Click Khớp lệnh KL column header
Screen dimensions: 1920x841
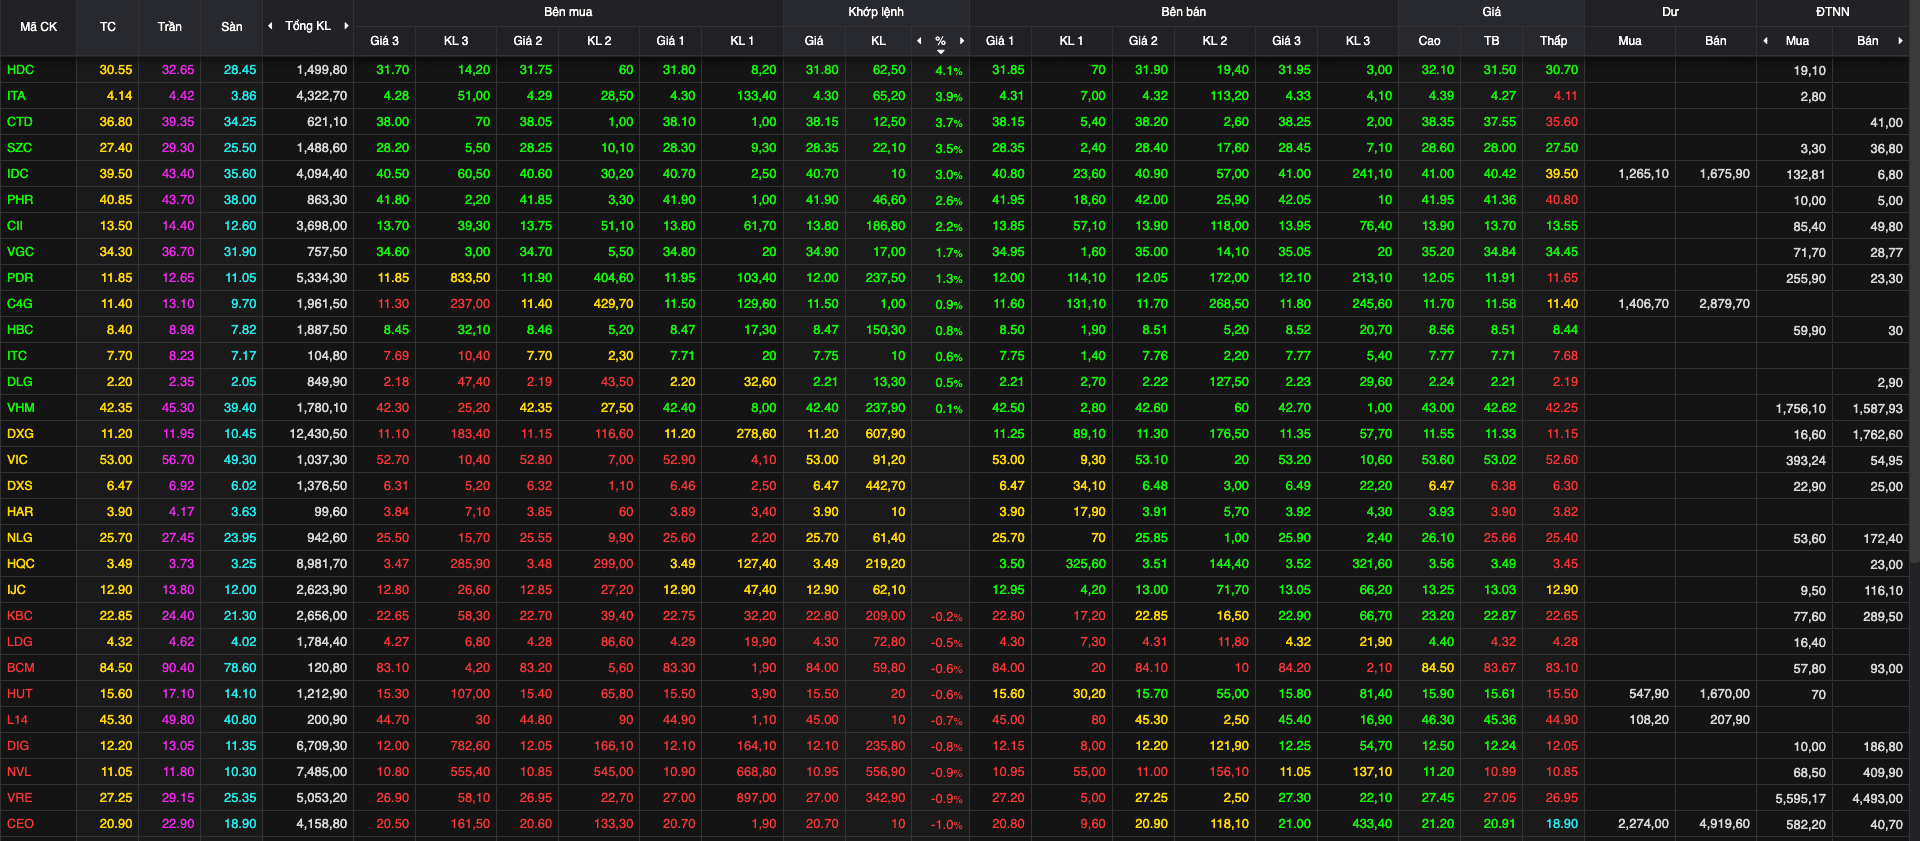click(878, 41)
